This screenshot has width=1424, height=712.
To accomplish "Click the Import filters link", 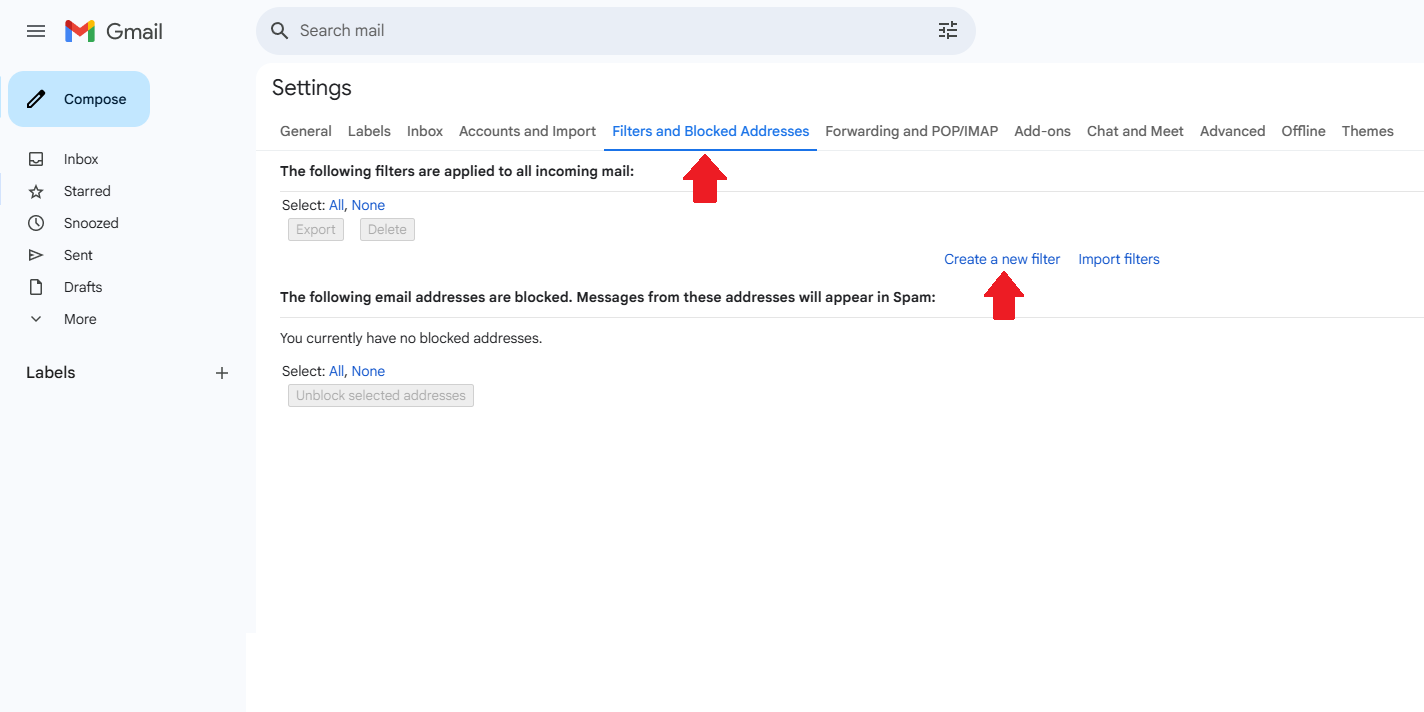I will (1119, 259).
